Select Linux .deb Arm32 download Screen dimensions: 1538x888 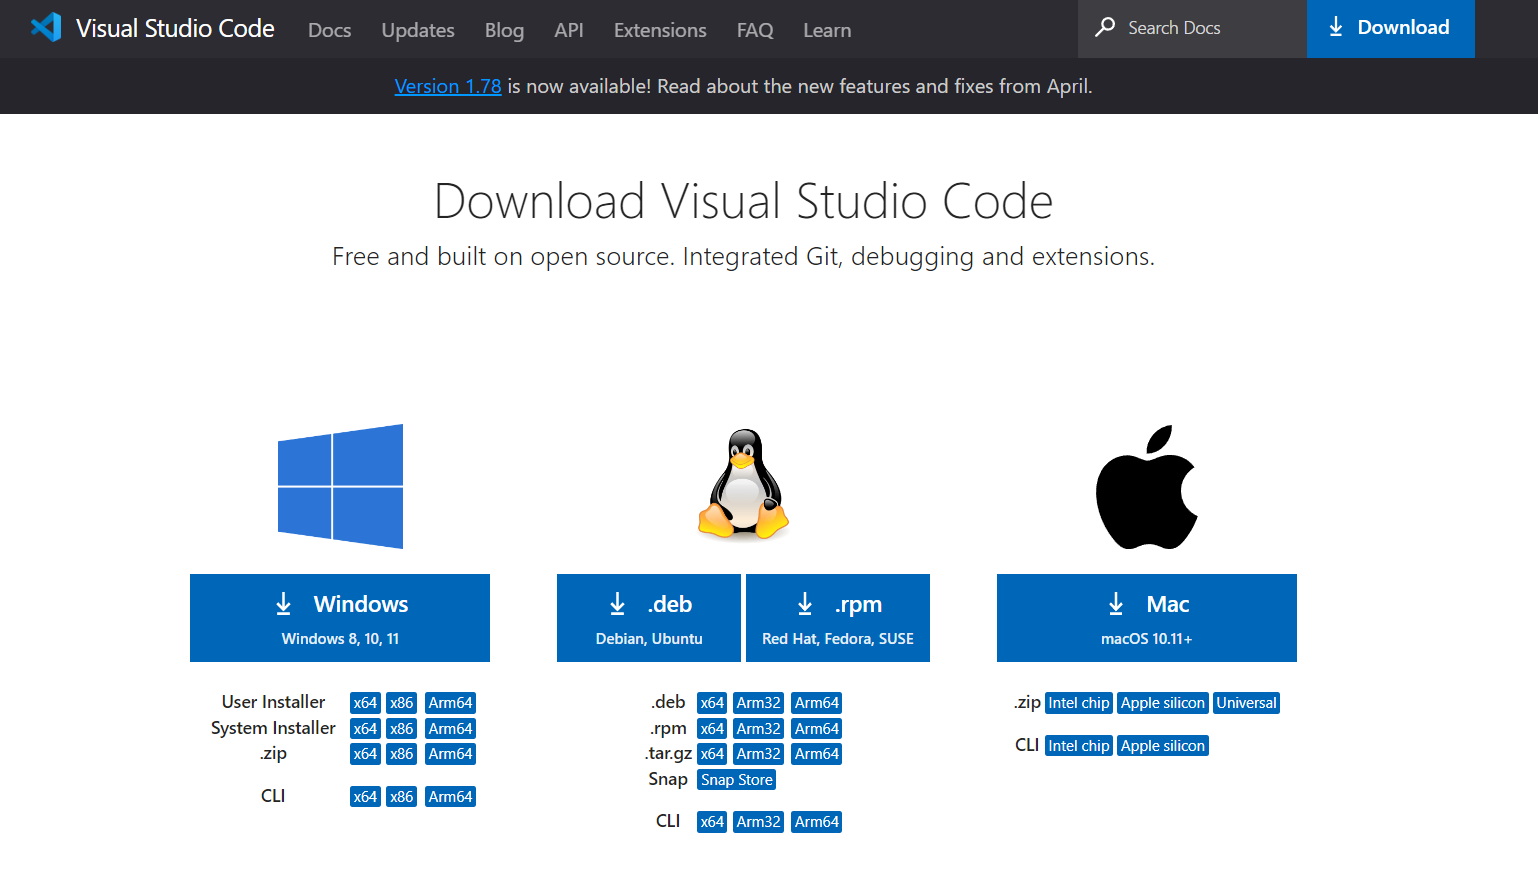(x=758, y=703)
